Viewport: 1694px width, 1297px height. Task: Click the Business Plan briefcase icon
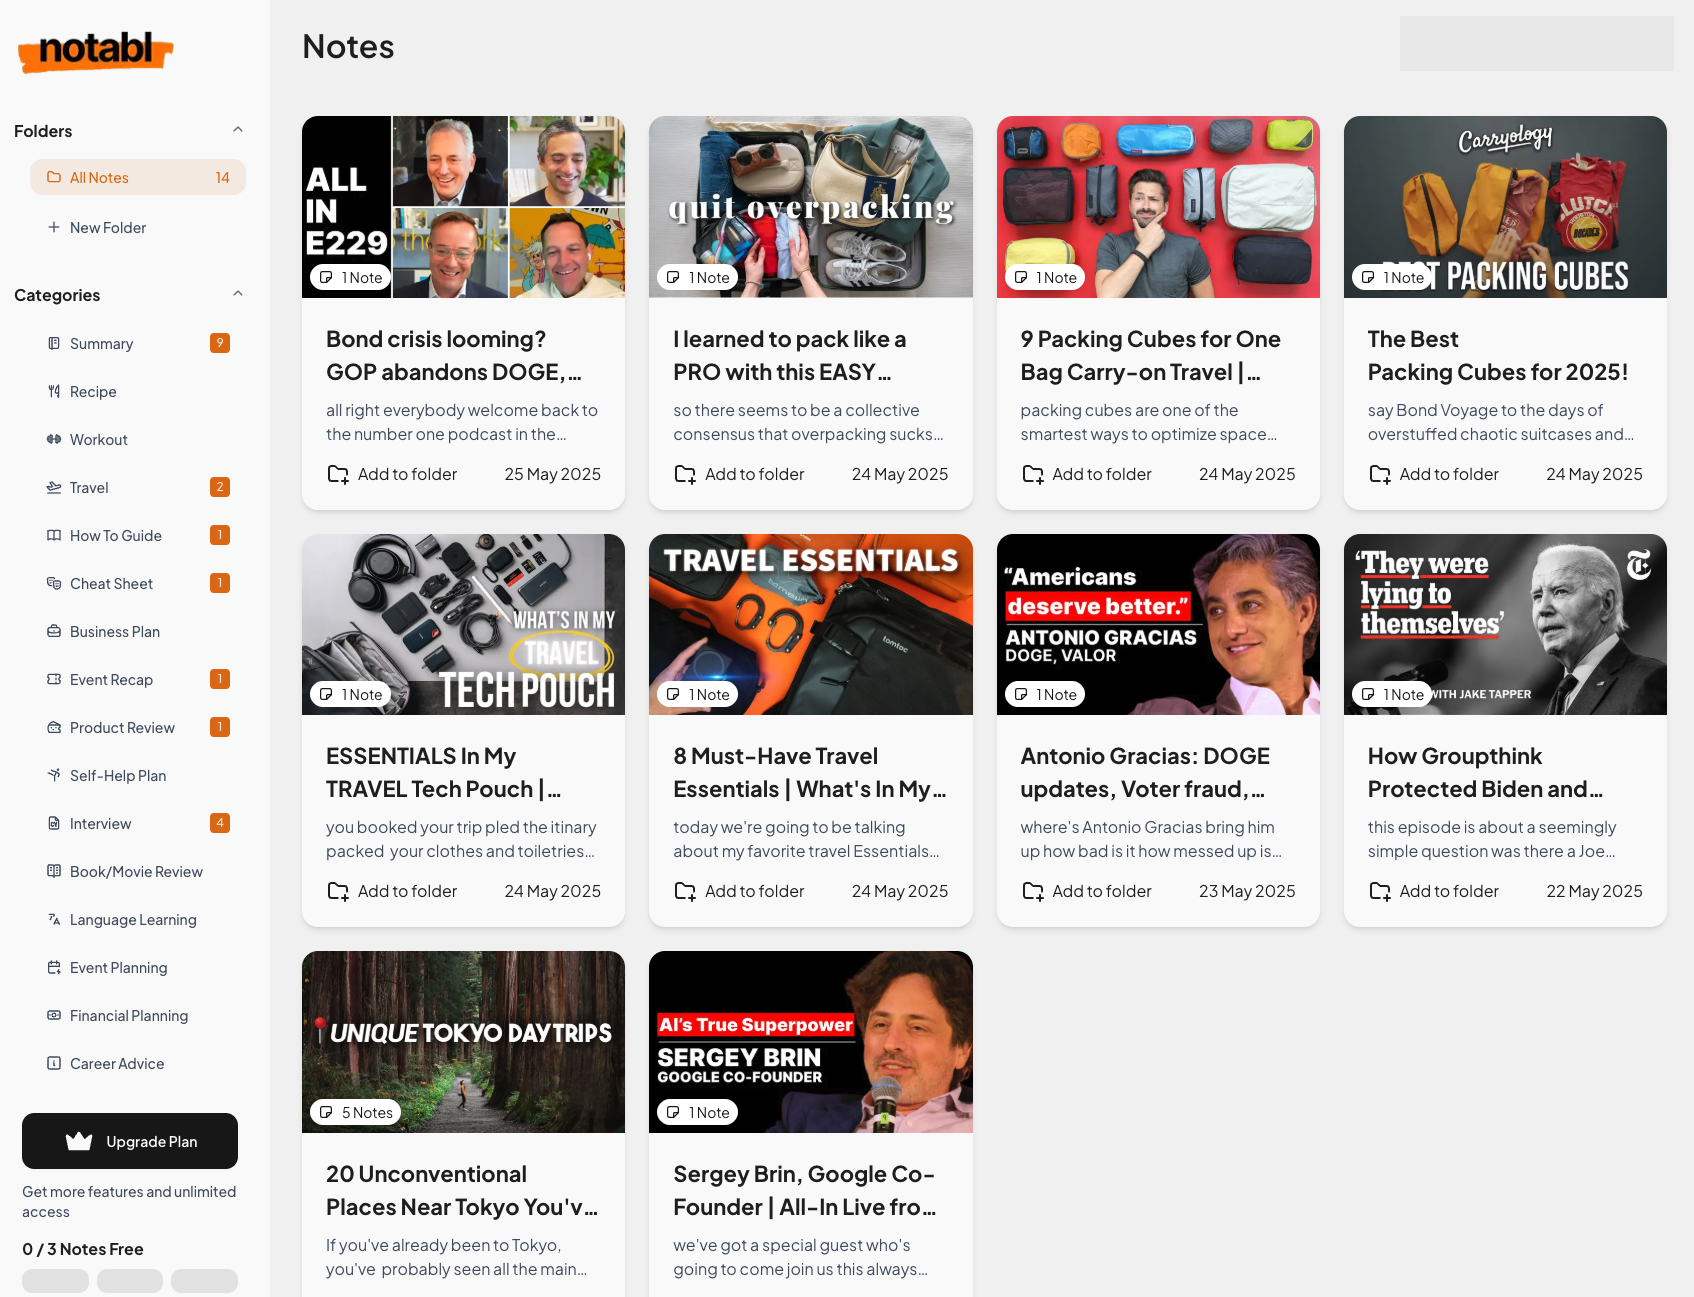(x=54, y=631)
